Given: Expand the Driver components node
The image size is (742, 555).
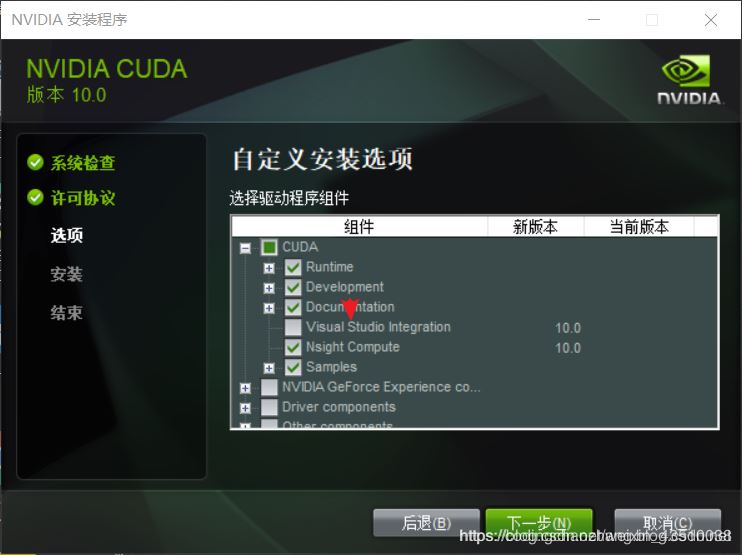Looking at the screenshot, I should (245, 408).
